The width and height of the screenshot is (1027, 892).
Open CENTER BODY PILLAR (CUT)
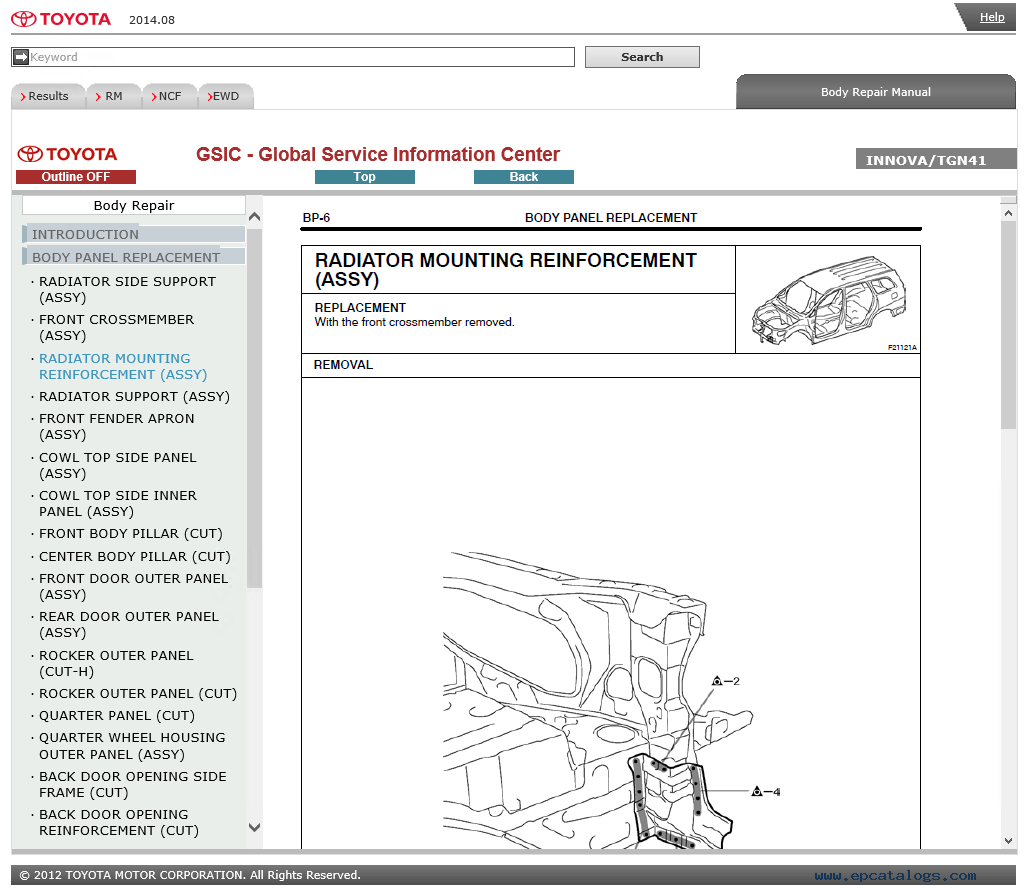[135, 556]
